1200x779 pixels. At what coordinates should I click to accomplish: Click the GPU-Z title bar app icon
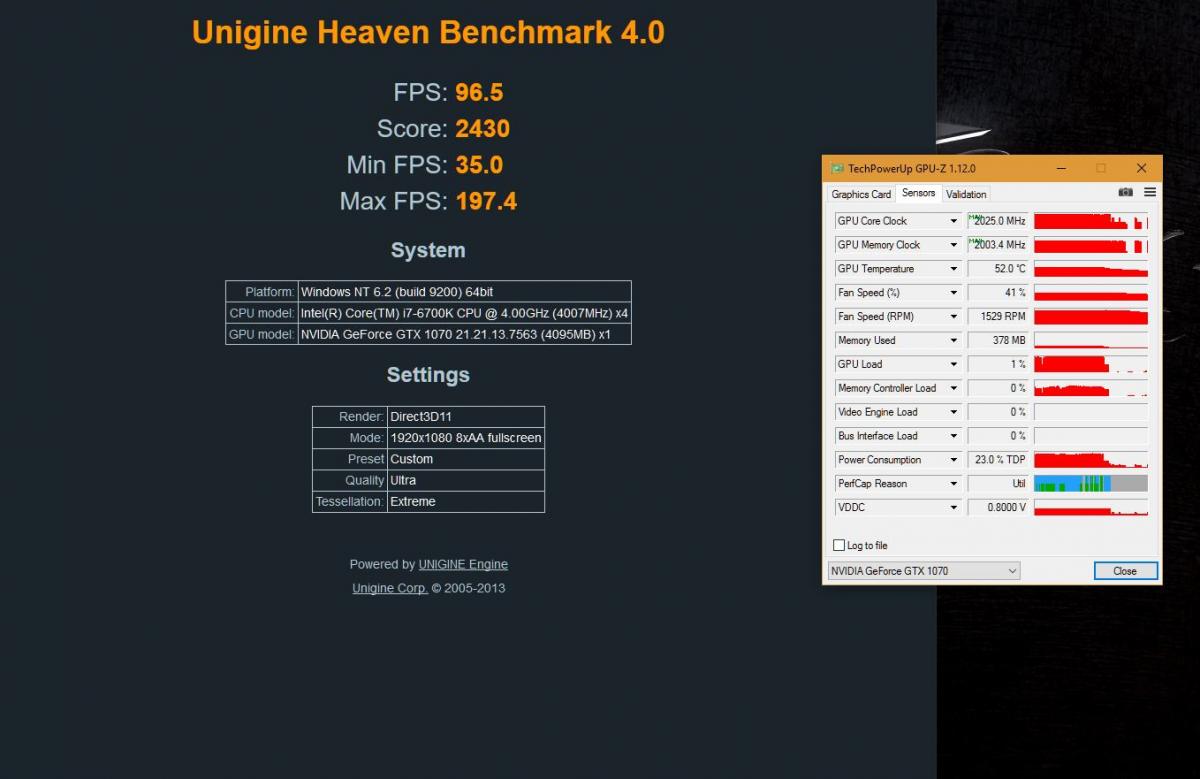837,168
